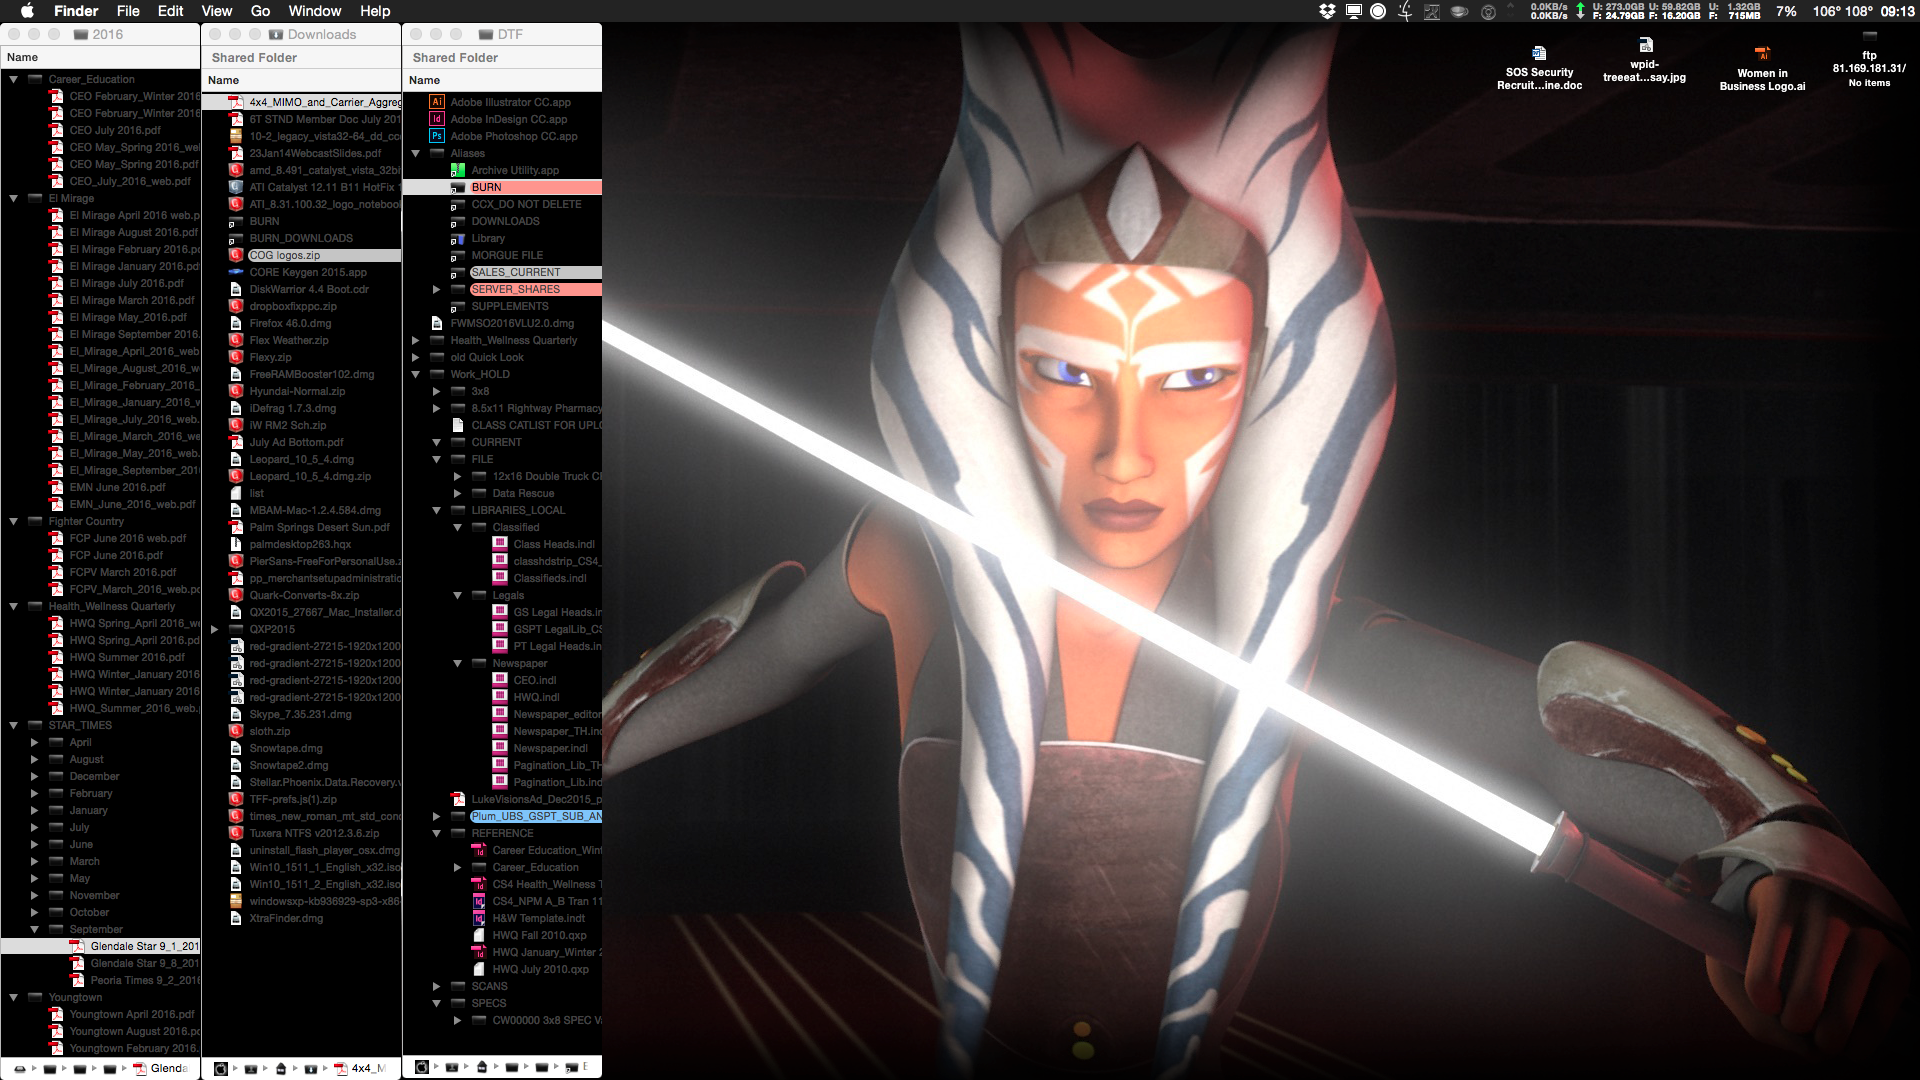Screen dimensions: 1920x1080
Task: Click the Apple computer icon in Downloads path bar
Action: point(221,1069)
